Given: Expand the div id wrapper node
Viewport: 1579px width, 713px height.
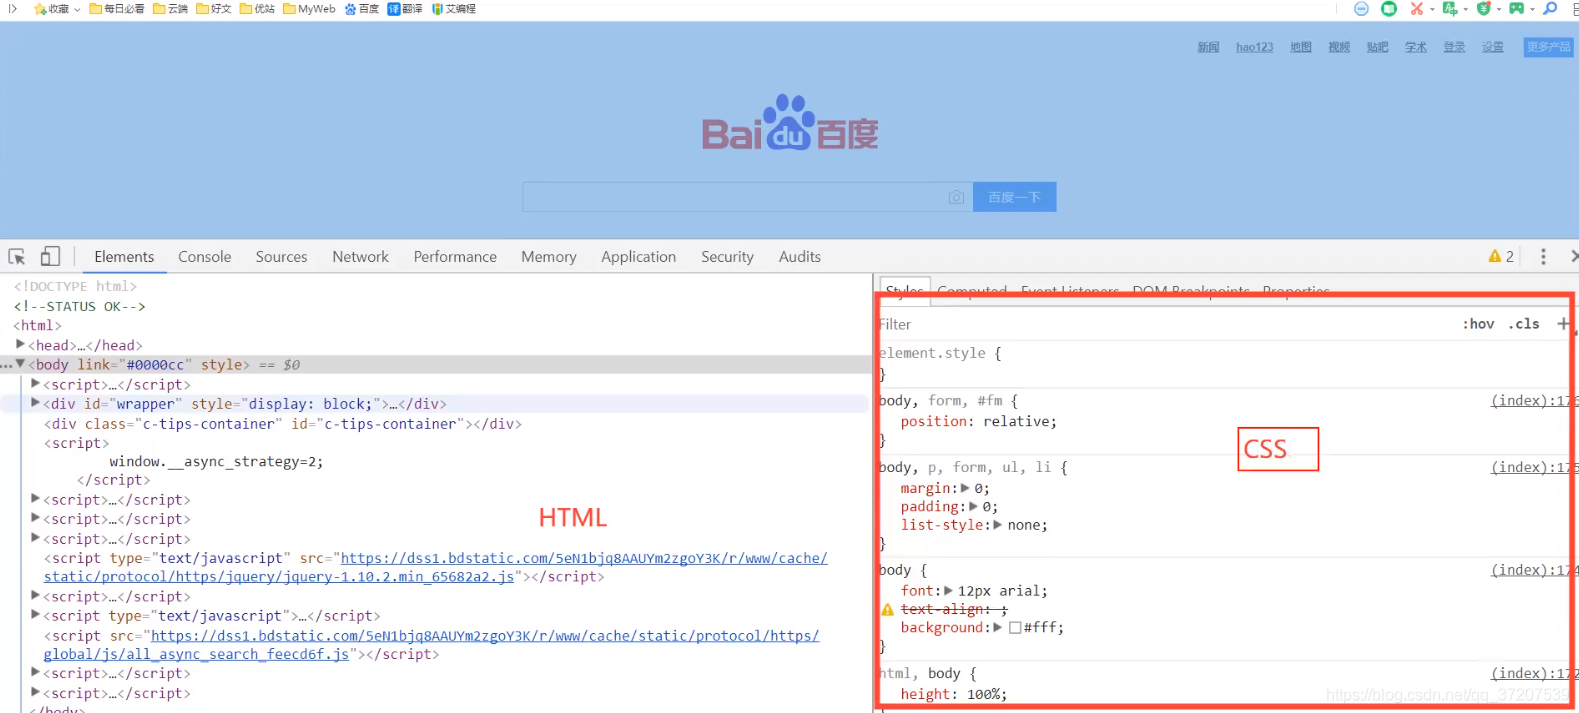Looking at the screenshot, I should coord(36,403).
